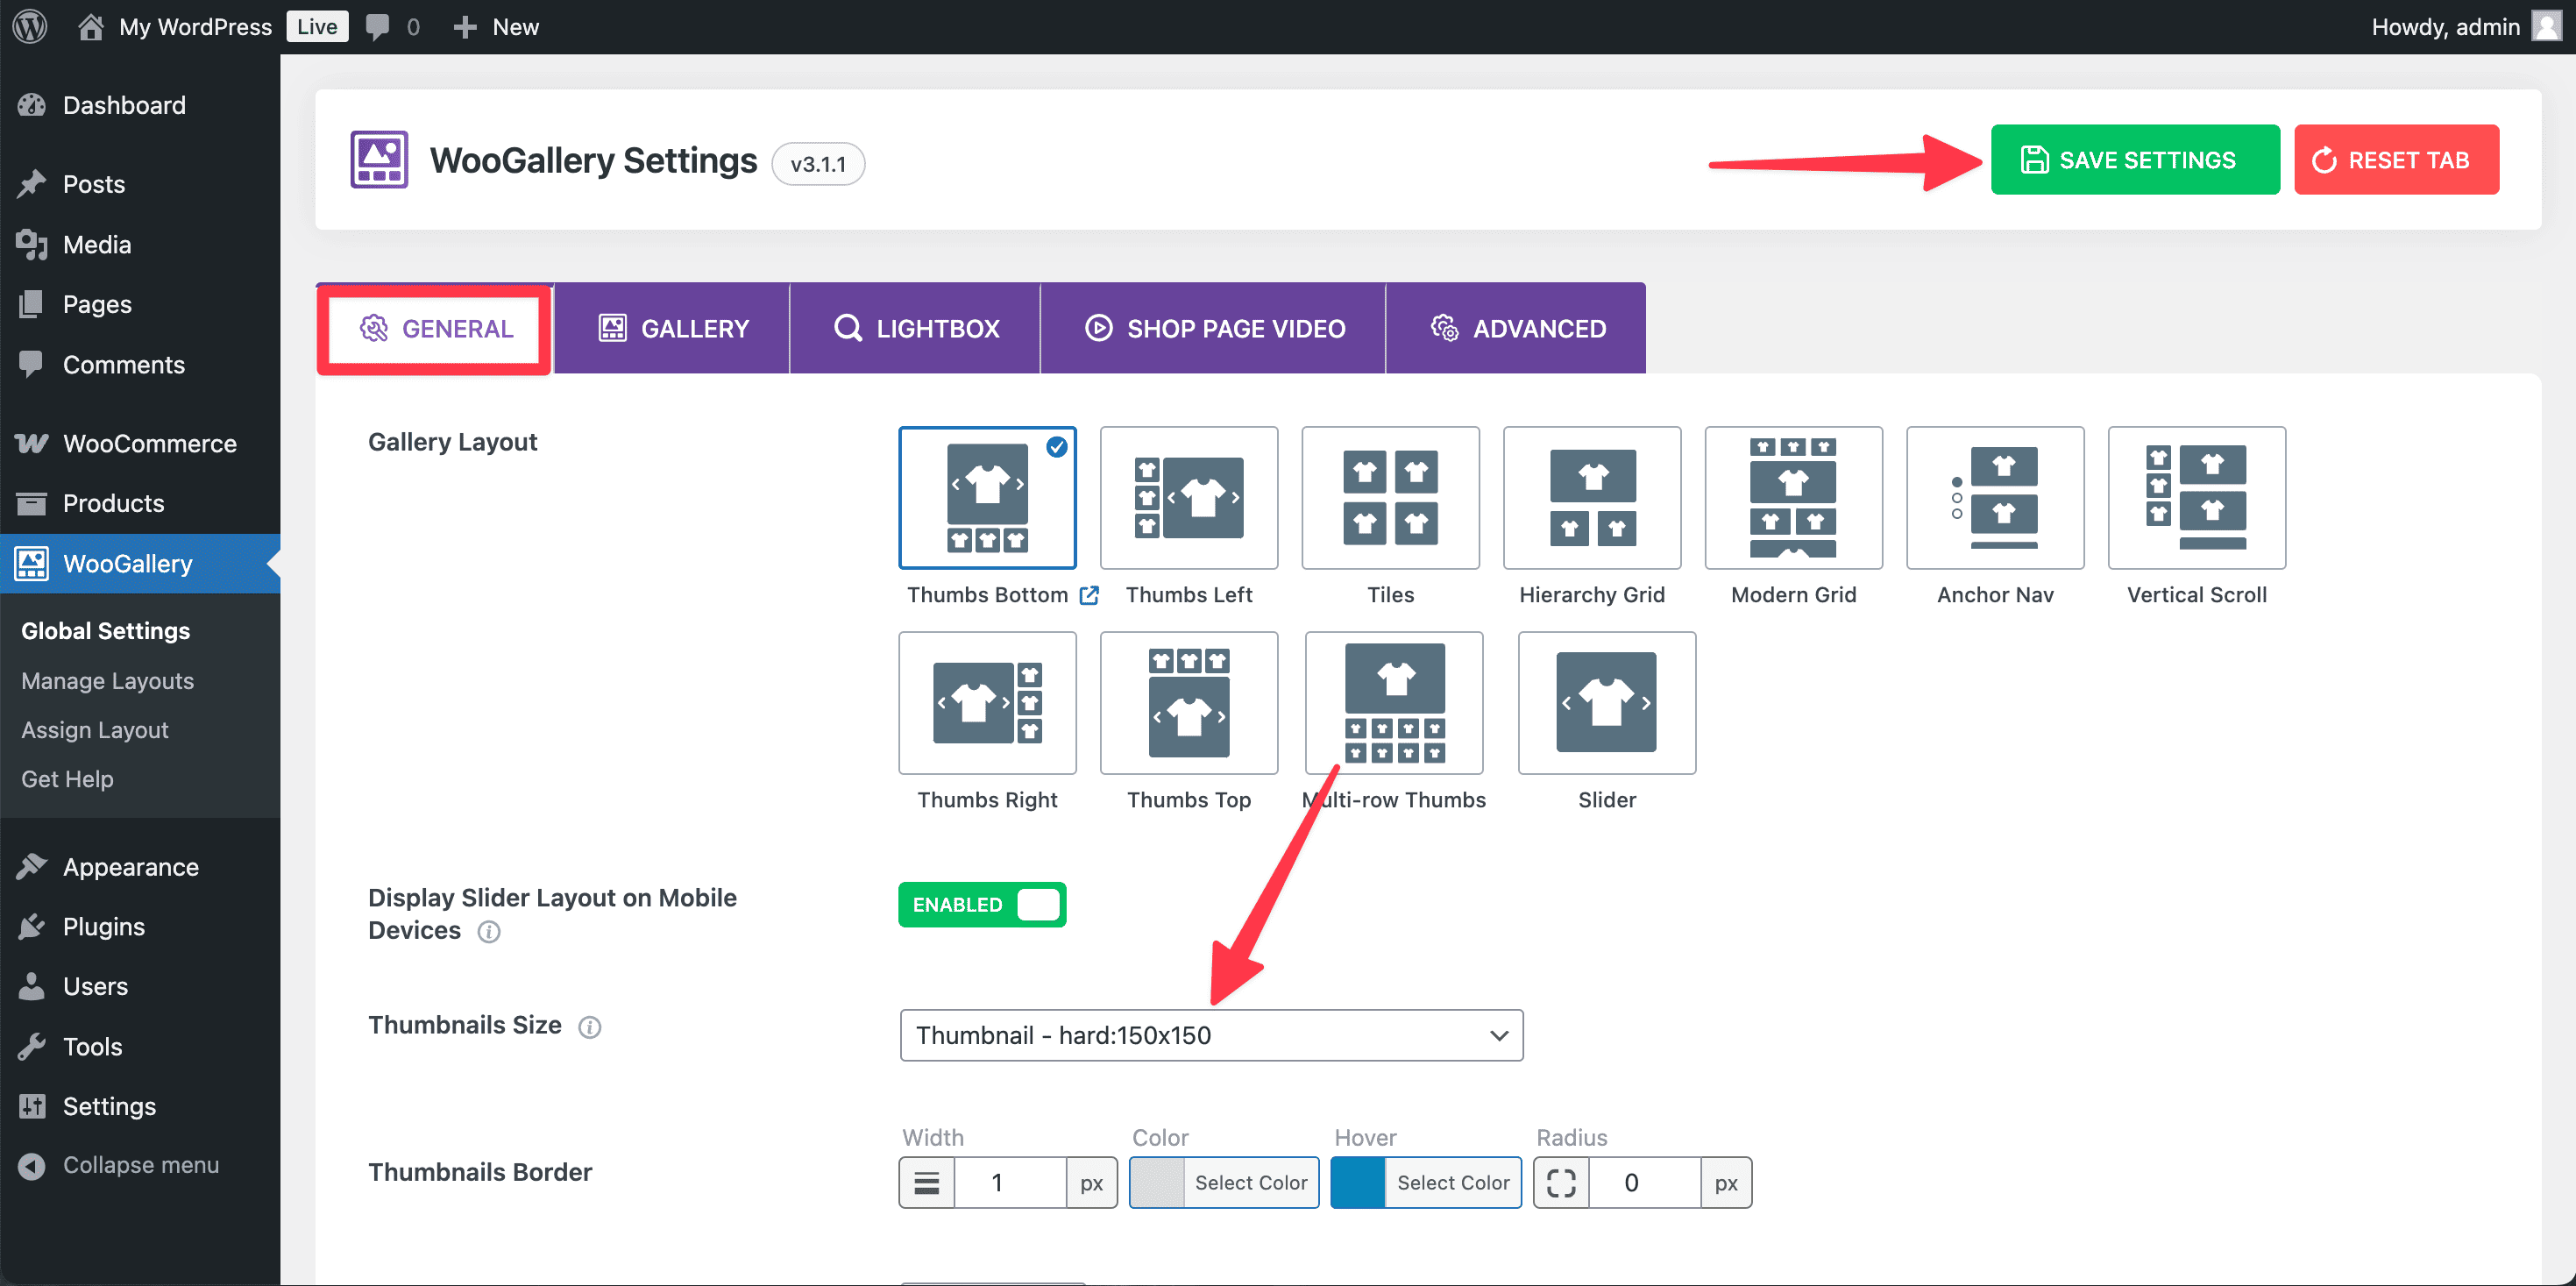2576x1286 pixels.
Task: Click the border width input field
Action: [x=1009, y=1182]
